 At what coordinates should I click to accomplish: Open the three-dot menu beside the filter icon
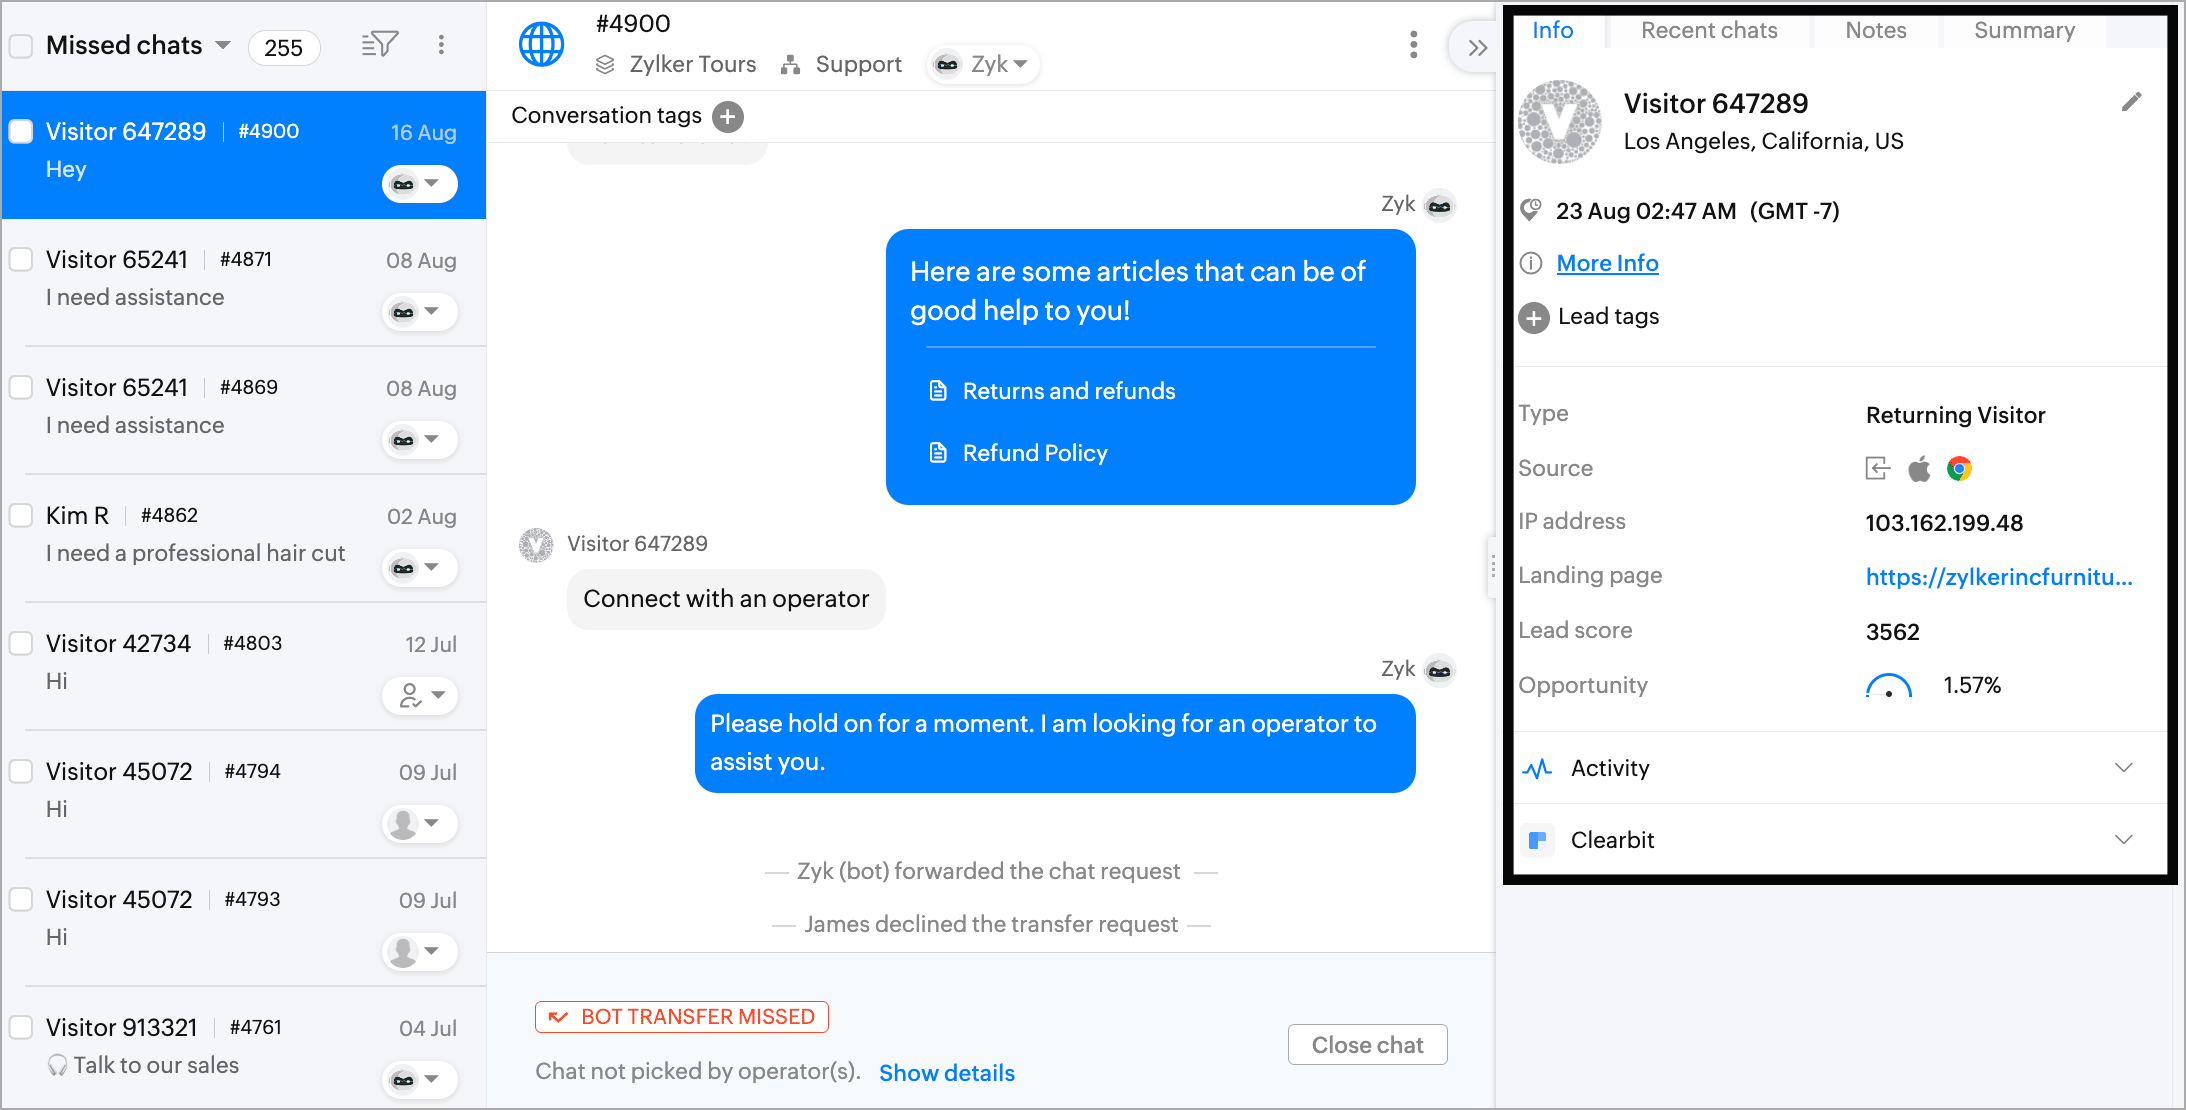(441, 44)
